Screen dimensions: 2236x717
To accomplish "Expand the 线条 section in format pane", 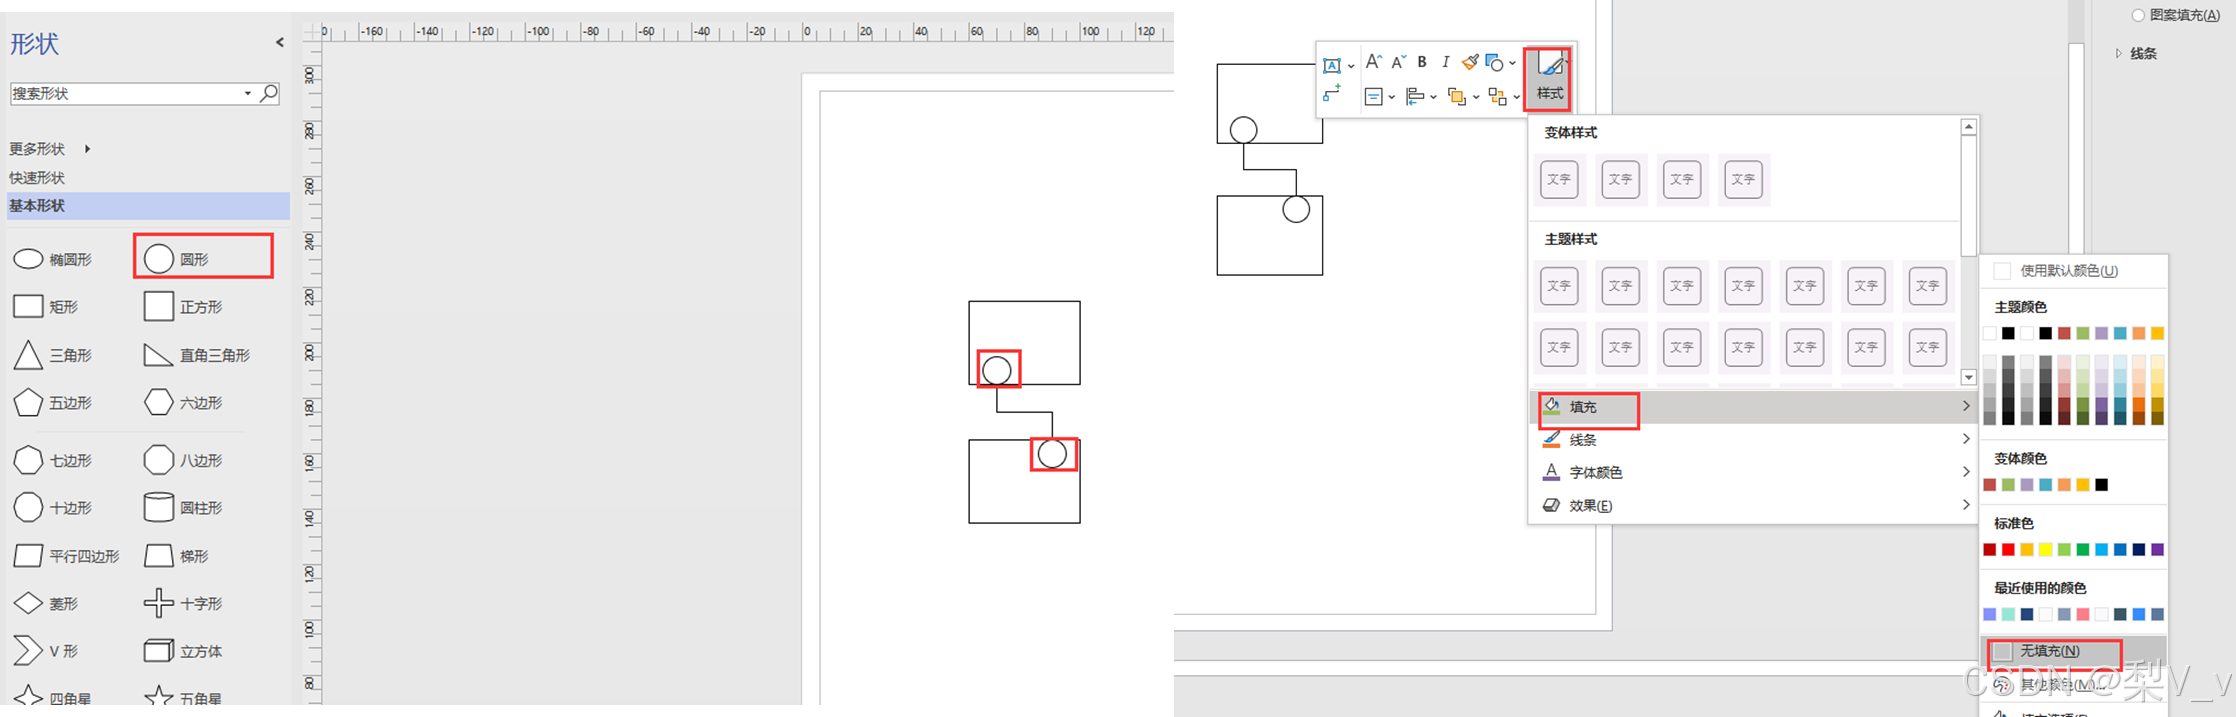I will pos(2118,53).
